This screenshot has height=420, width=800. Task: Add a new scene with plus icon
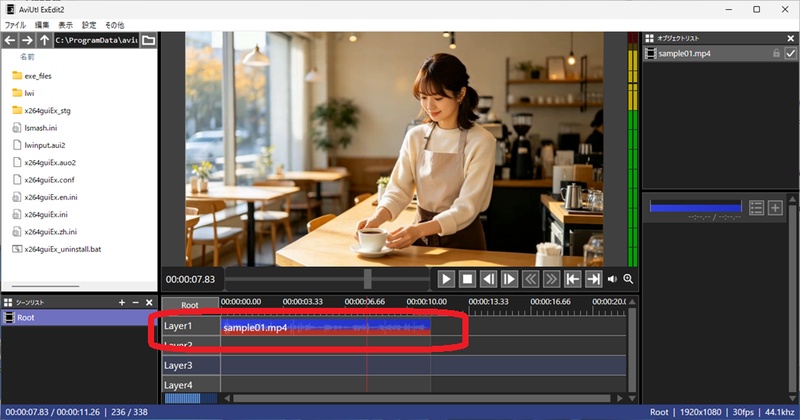pos(122,303)
